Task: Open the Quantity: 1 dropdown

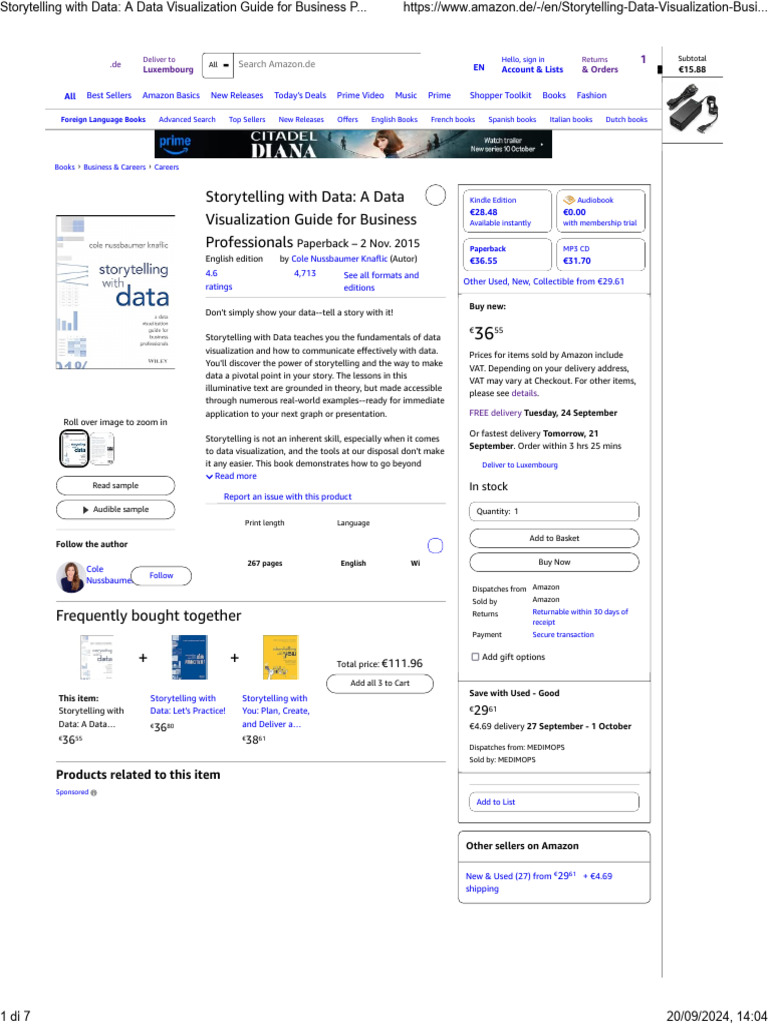Action: (554, 511)
